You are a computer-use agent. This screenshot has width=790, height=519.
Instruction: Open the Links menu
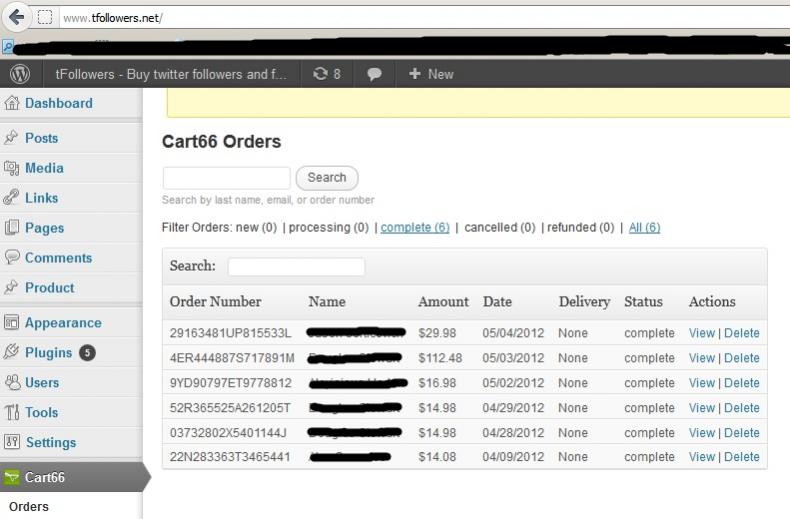click(x=42, y=198)
